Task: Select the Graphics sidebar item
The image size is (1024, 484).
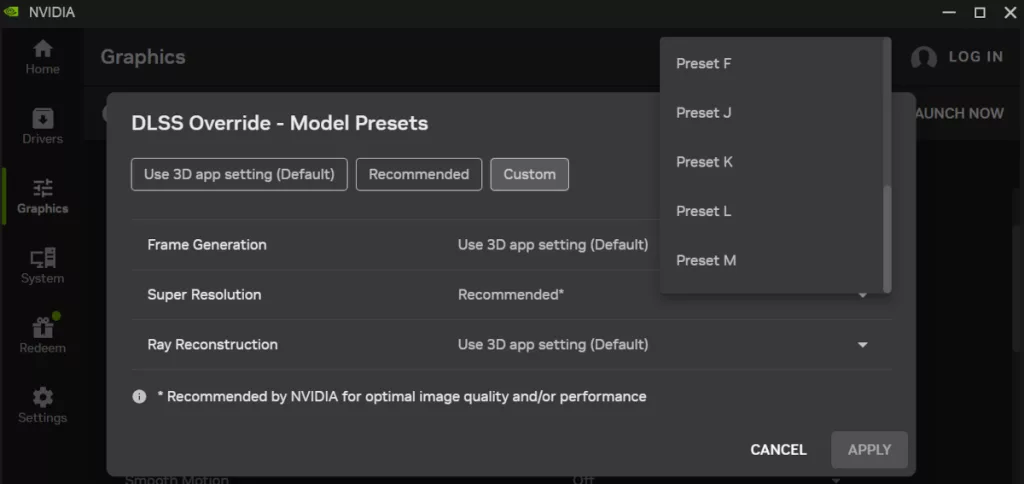Action: (42, 197)
